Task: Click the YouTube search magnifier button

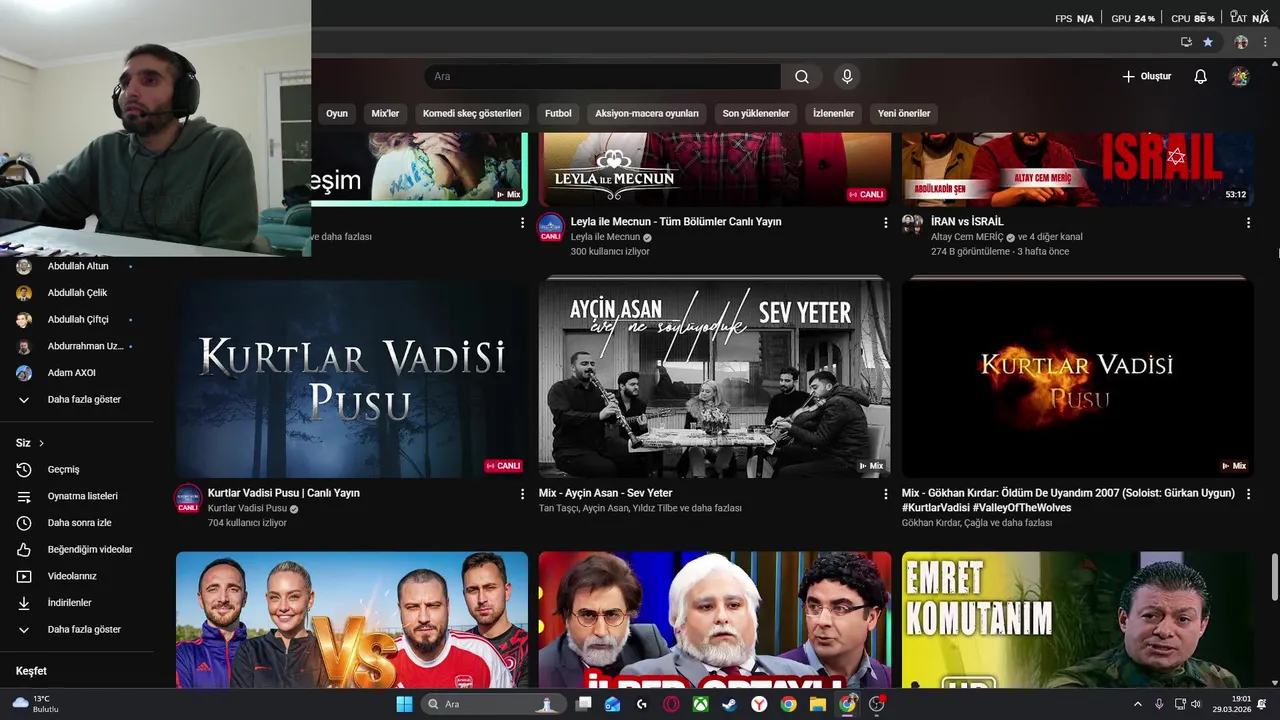Action: (802, 76)
